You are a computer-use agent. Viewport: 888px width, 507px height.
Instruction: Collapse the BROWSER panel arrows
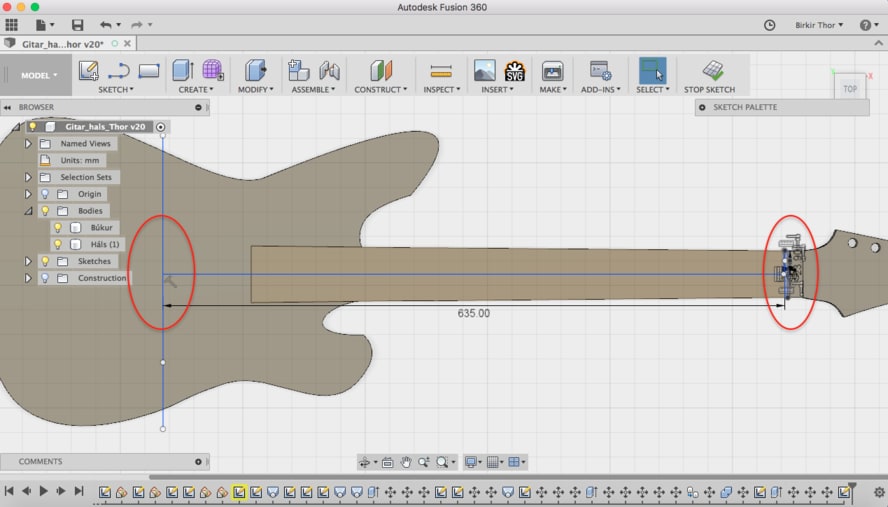coord(7,107)
